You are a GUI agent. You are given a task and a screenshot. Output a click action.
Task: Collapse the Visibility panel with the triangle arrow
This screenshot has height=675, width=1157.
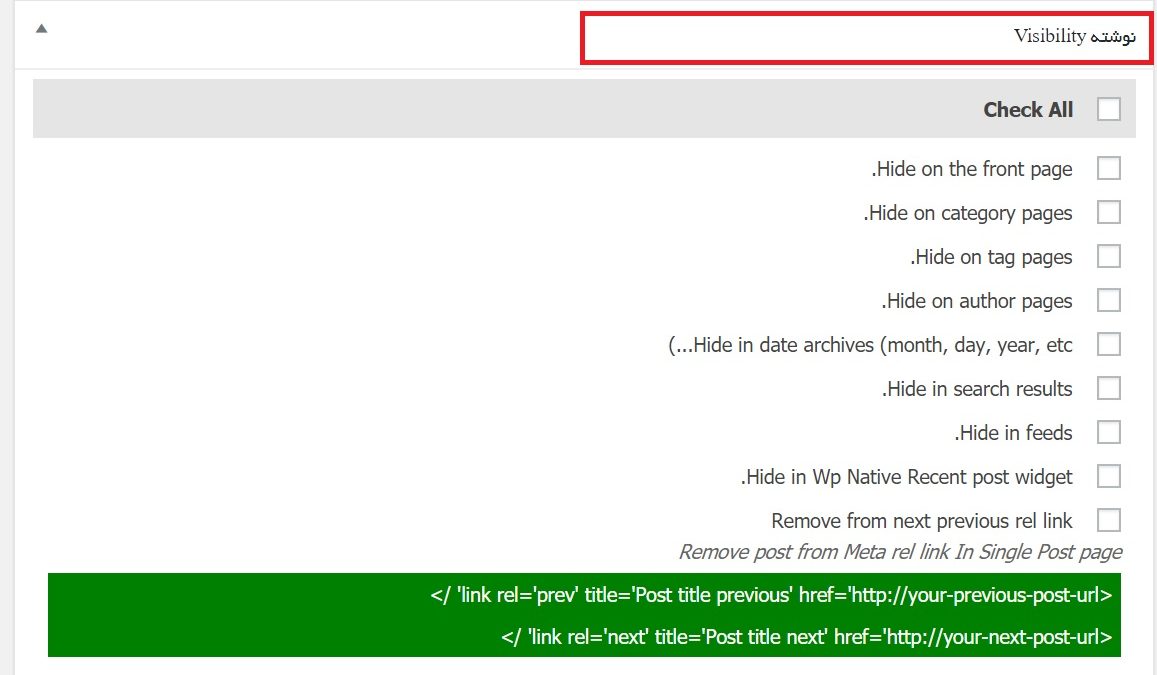[x=41, y=29]
